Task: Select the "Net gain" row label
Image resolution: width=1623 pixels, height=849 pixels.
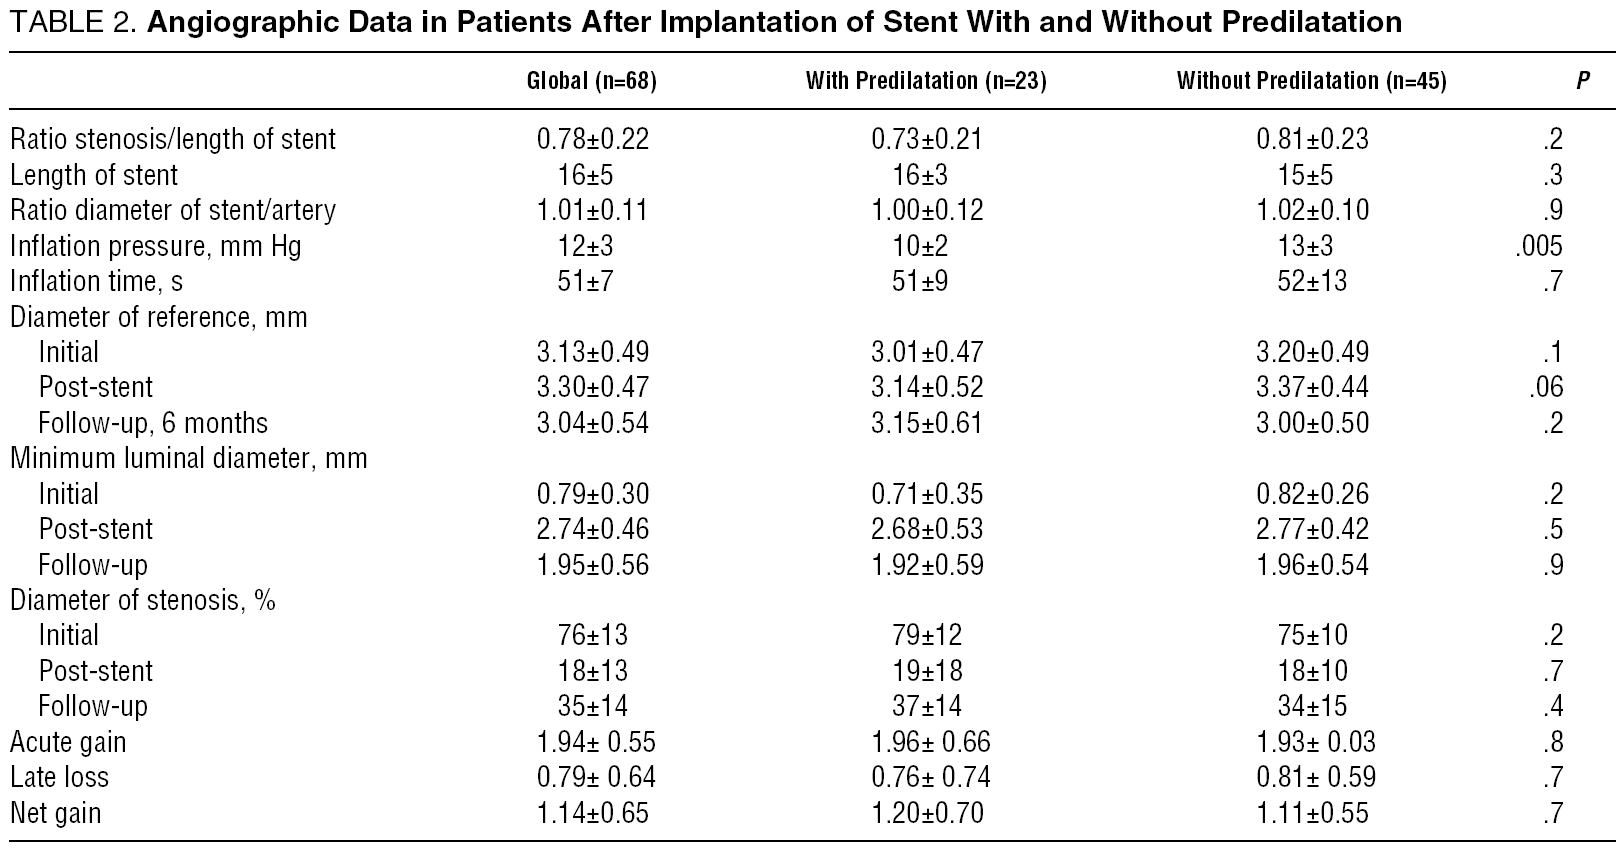Action: click(56, 813)
